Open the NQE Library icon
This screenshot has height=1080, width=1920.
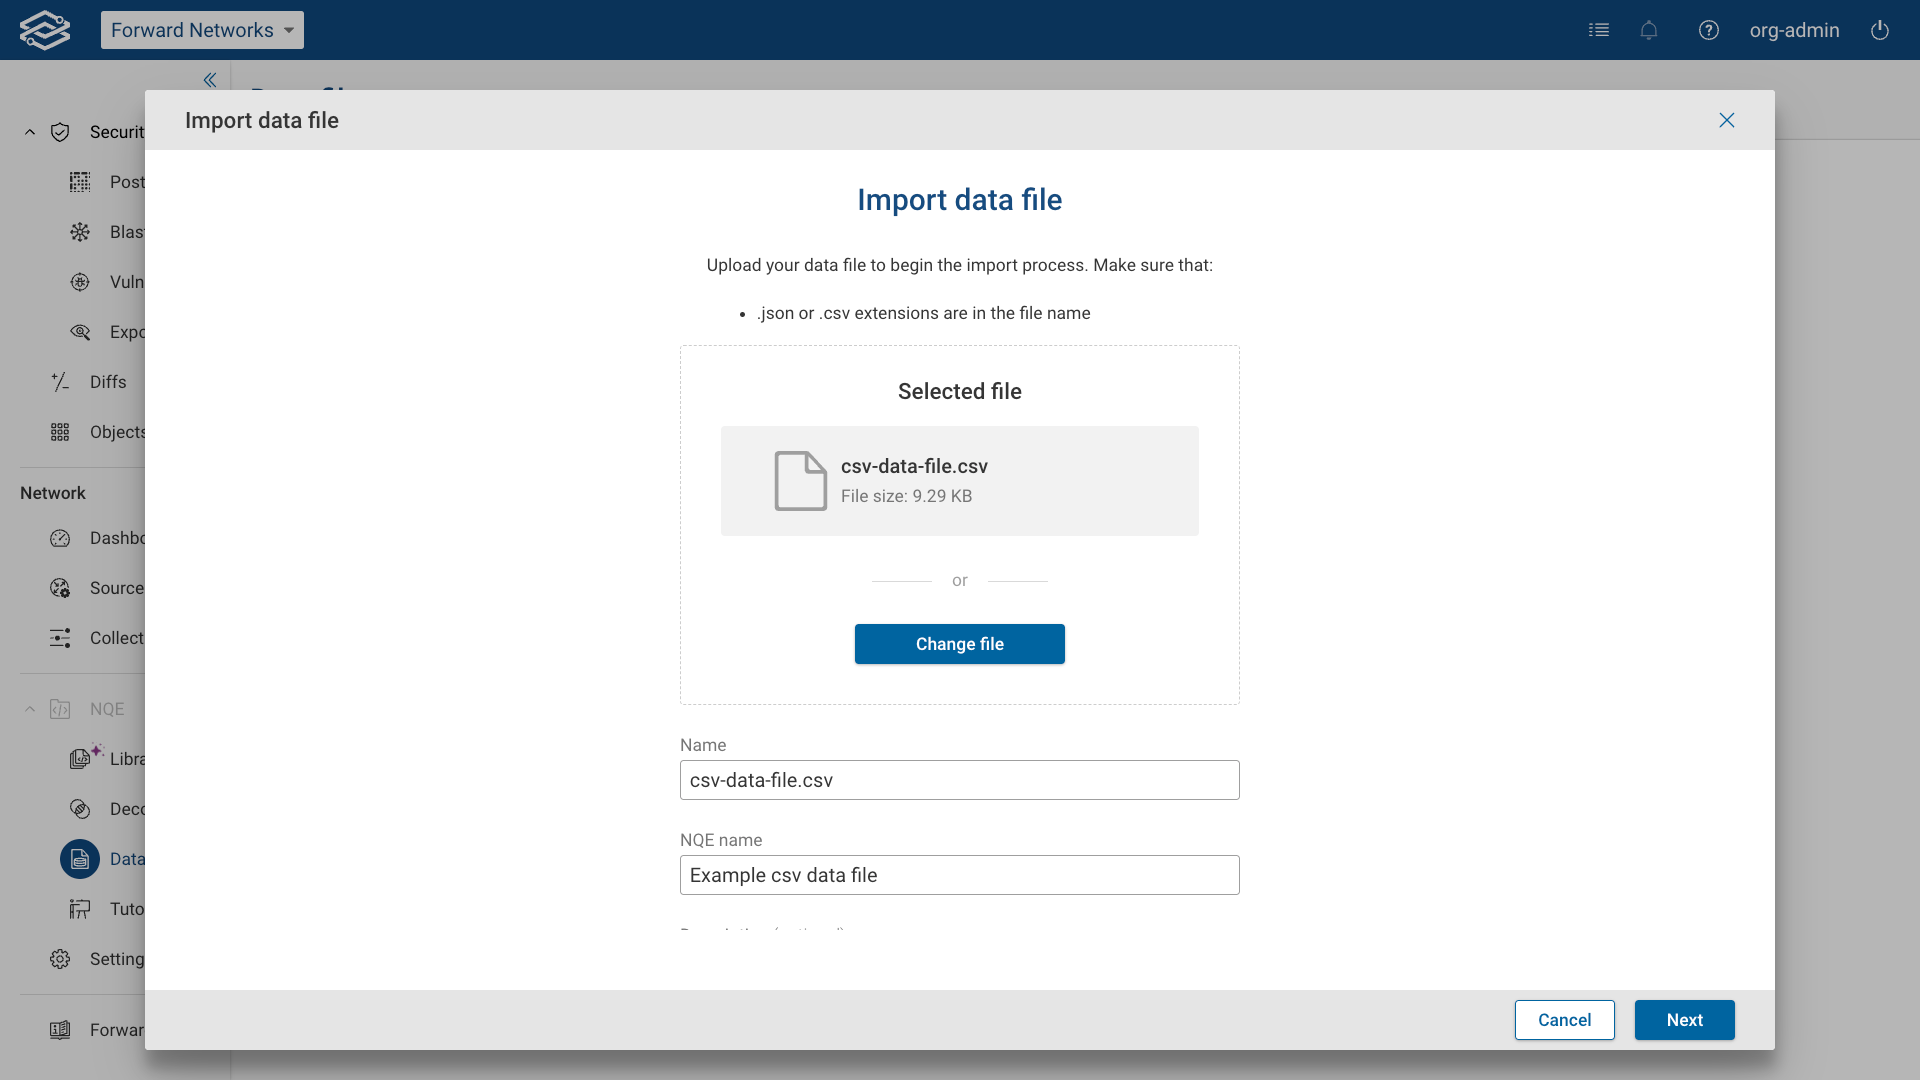point(80,759)
